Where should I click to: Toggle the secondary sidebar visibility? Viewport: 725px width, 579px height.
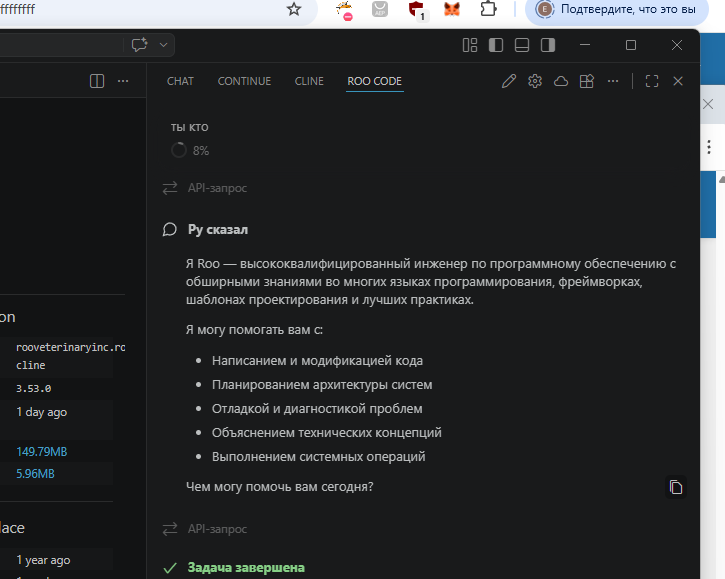(548, 45)
